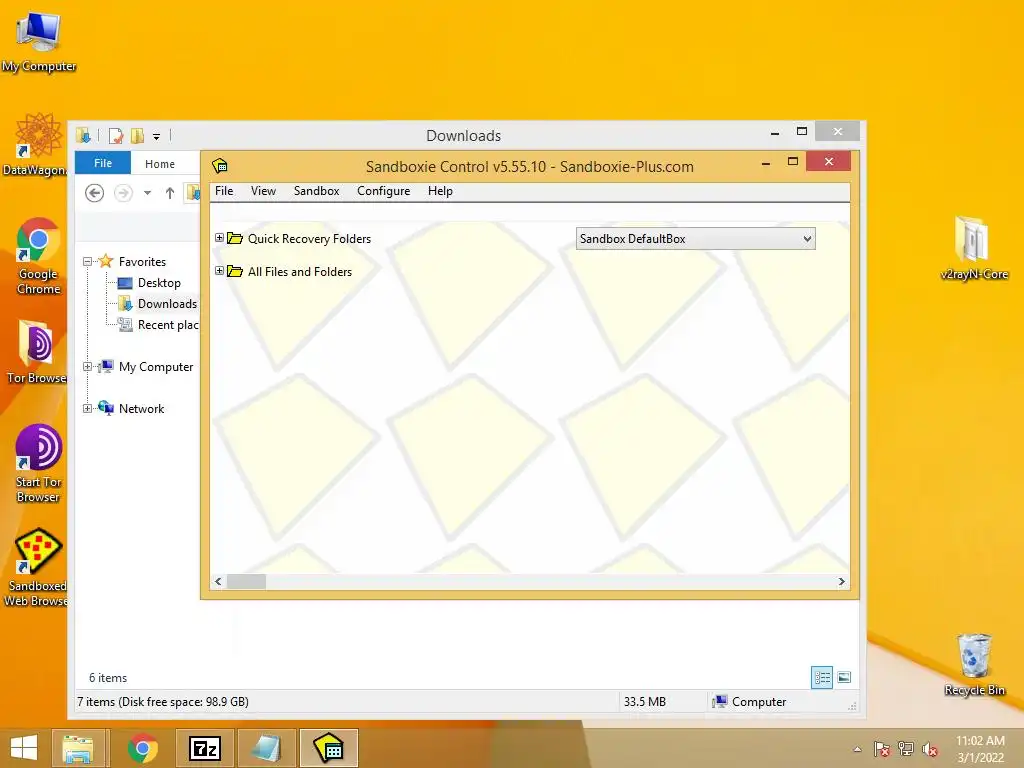Open the DataWagon desktop shortcut
Screen dimensions: 1024x768
click(x=35, y=144)
